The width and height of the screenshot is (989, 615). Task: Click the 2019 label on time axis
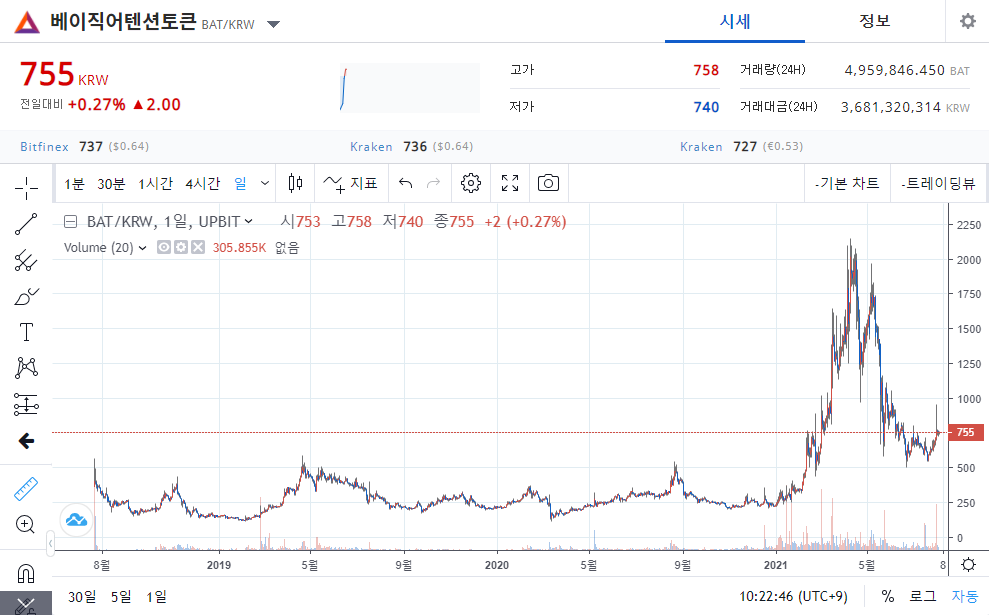coord(219,565)
